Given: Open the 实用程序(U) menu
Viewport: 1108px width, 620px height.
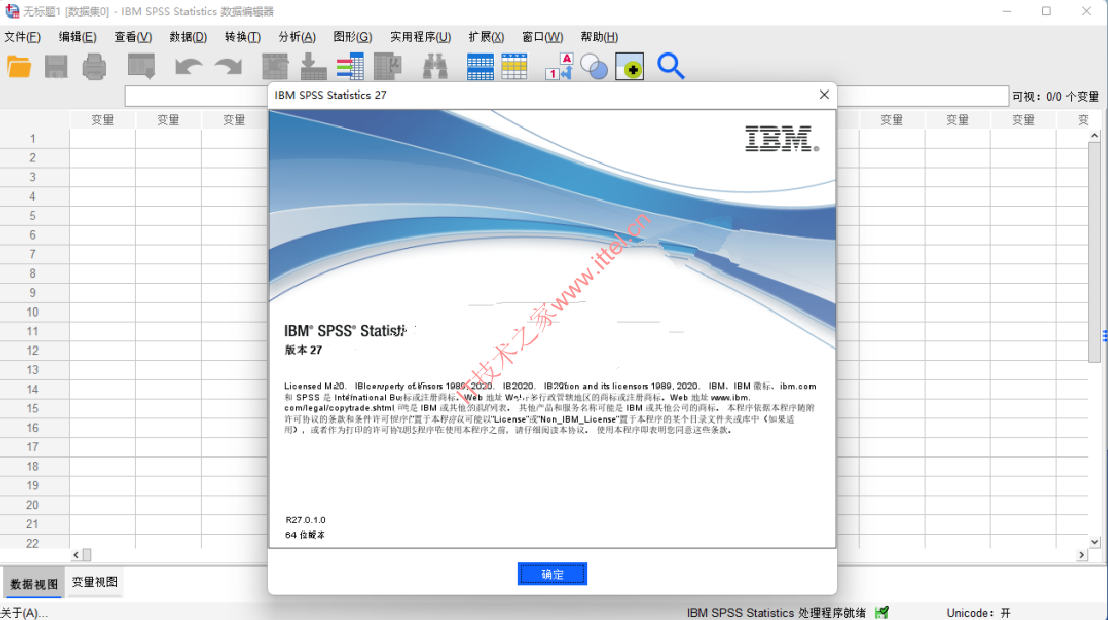Looking at the screenshot, I should click(420, 37).
